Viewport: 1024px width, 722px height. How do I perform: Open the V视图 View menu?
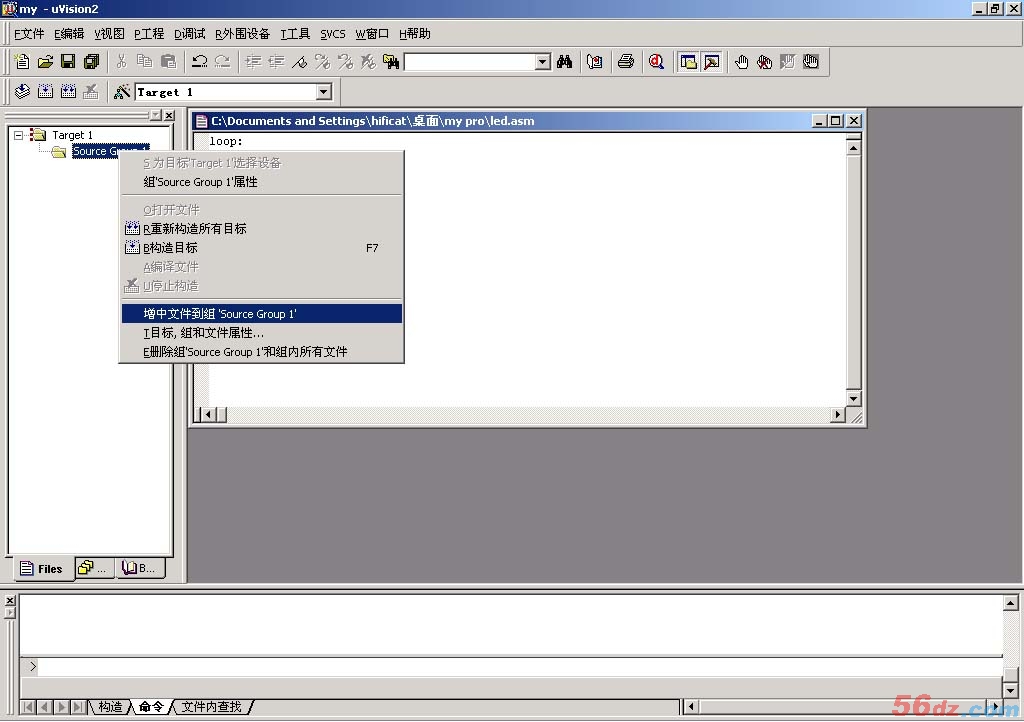(x=109, y=34)
